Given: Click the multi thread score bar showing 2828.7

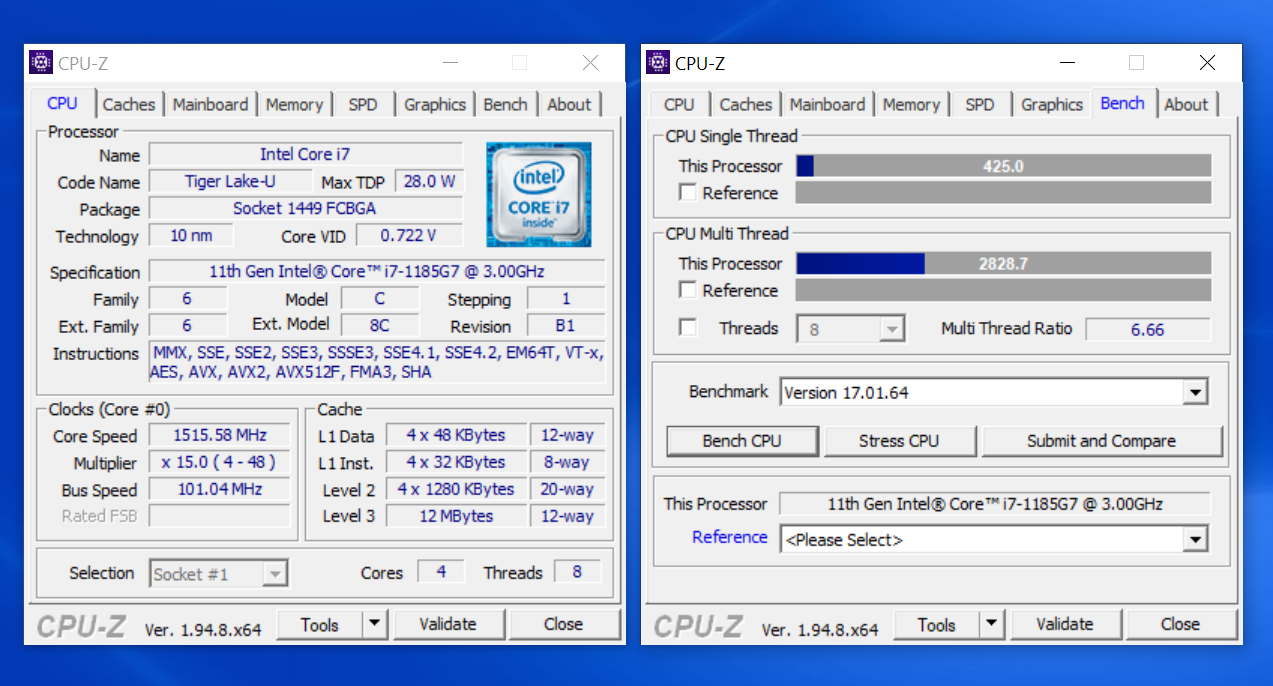Looking at the screenshot, I should 1004,264.
